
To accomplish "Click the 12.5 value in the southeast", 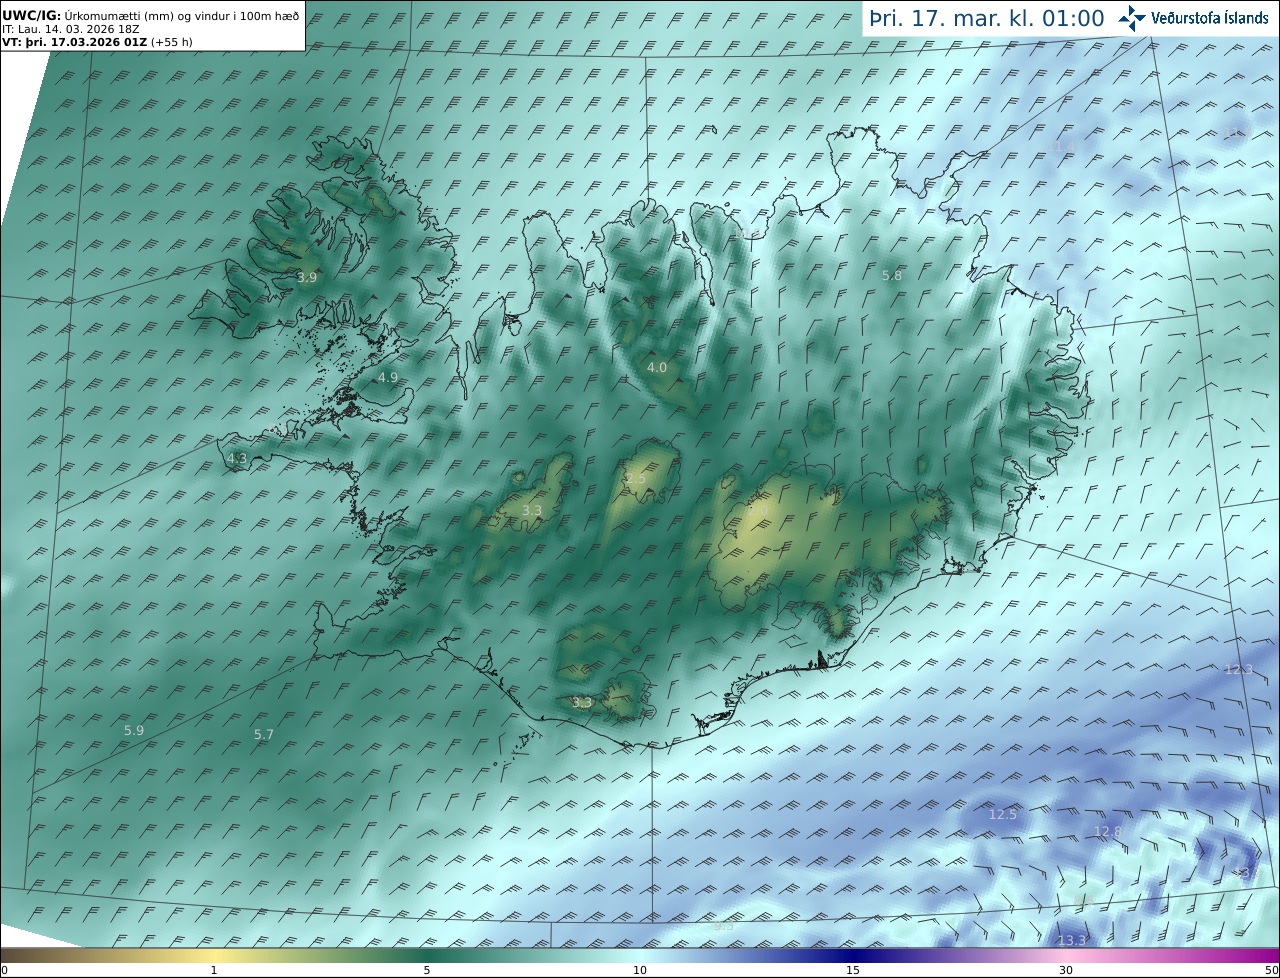I will point(1002,815).
